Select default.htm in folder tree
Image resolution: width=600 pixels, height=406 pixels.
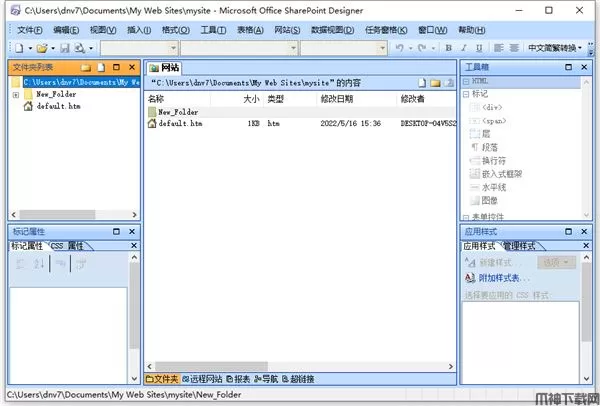coord(58,106)
